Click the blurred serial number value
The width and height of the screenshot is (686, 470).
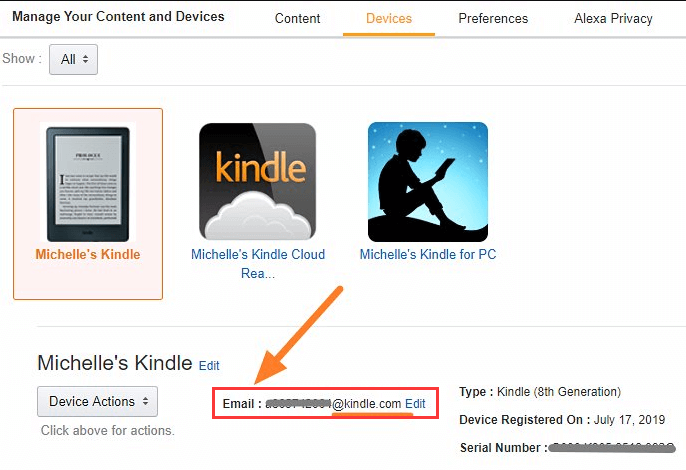pos(612,448)
